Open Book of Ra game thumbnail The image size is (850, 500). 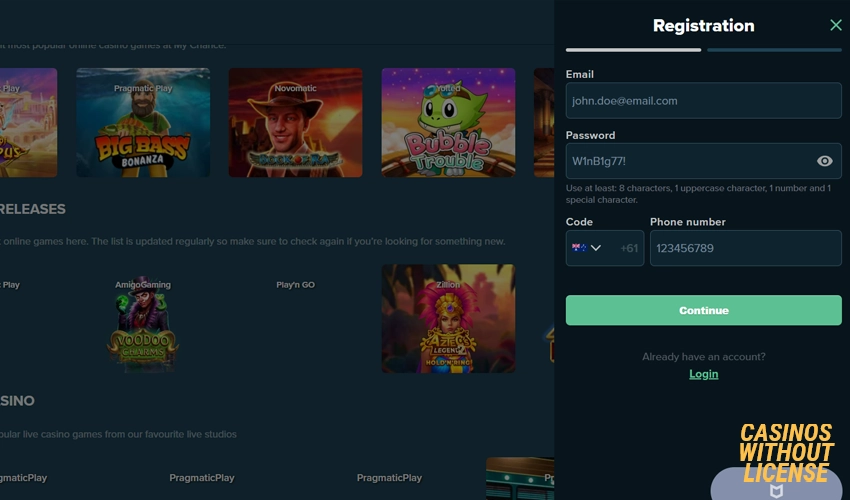click(295, 123)
